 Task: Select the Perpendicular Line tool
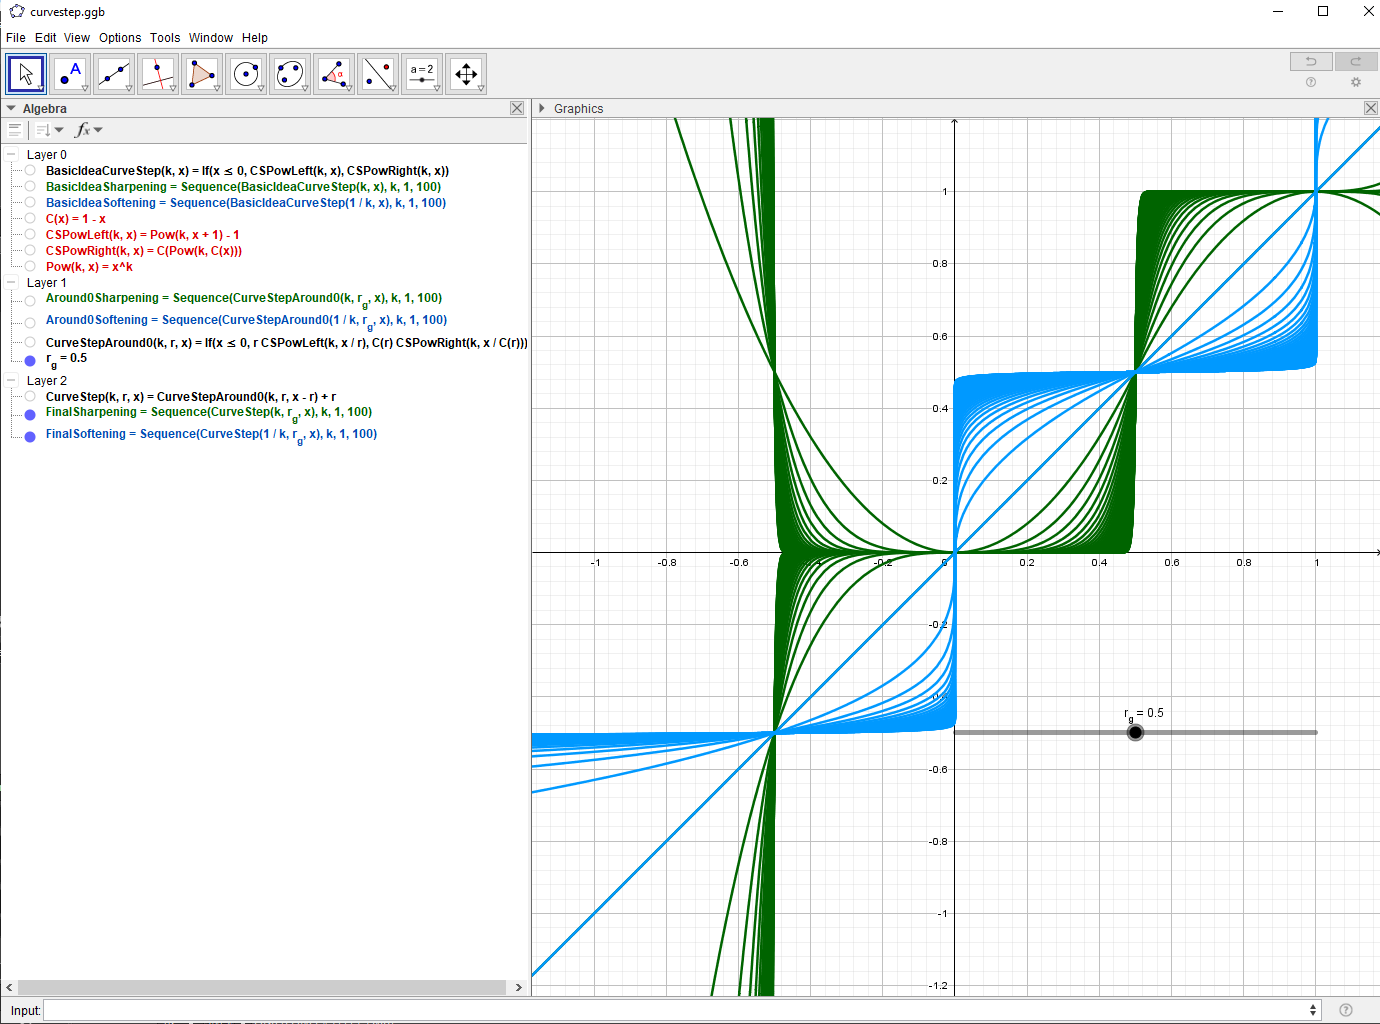(x=158, y=74)
